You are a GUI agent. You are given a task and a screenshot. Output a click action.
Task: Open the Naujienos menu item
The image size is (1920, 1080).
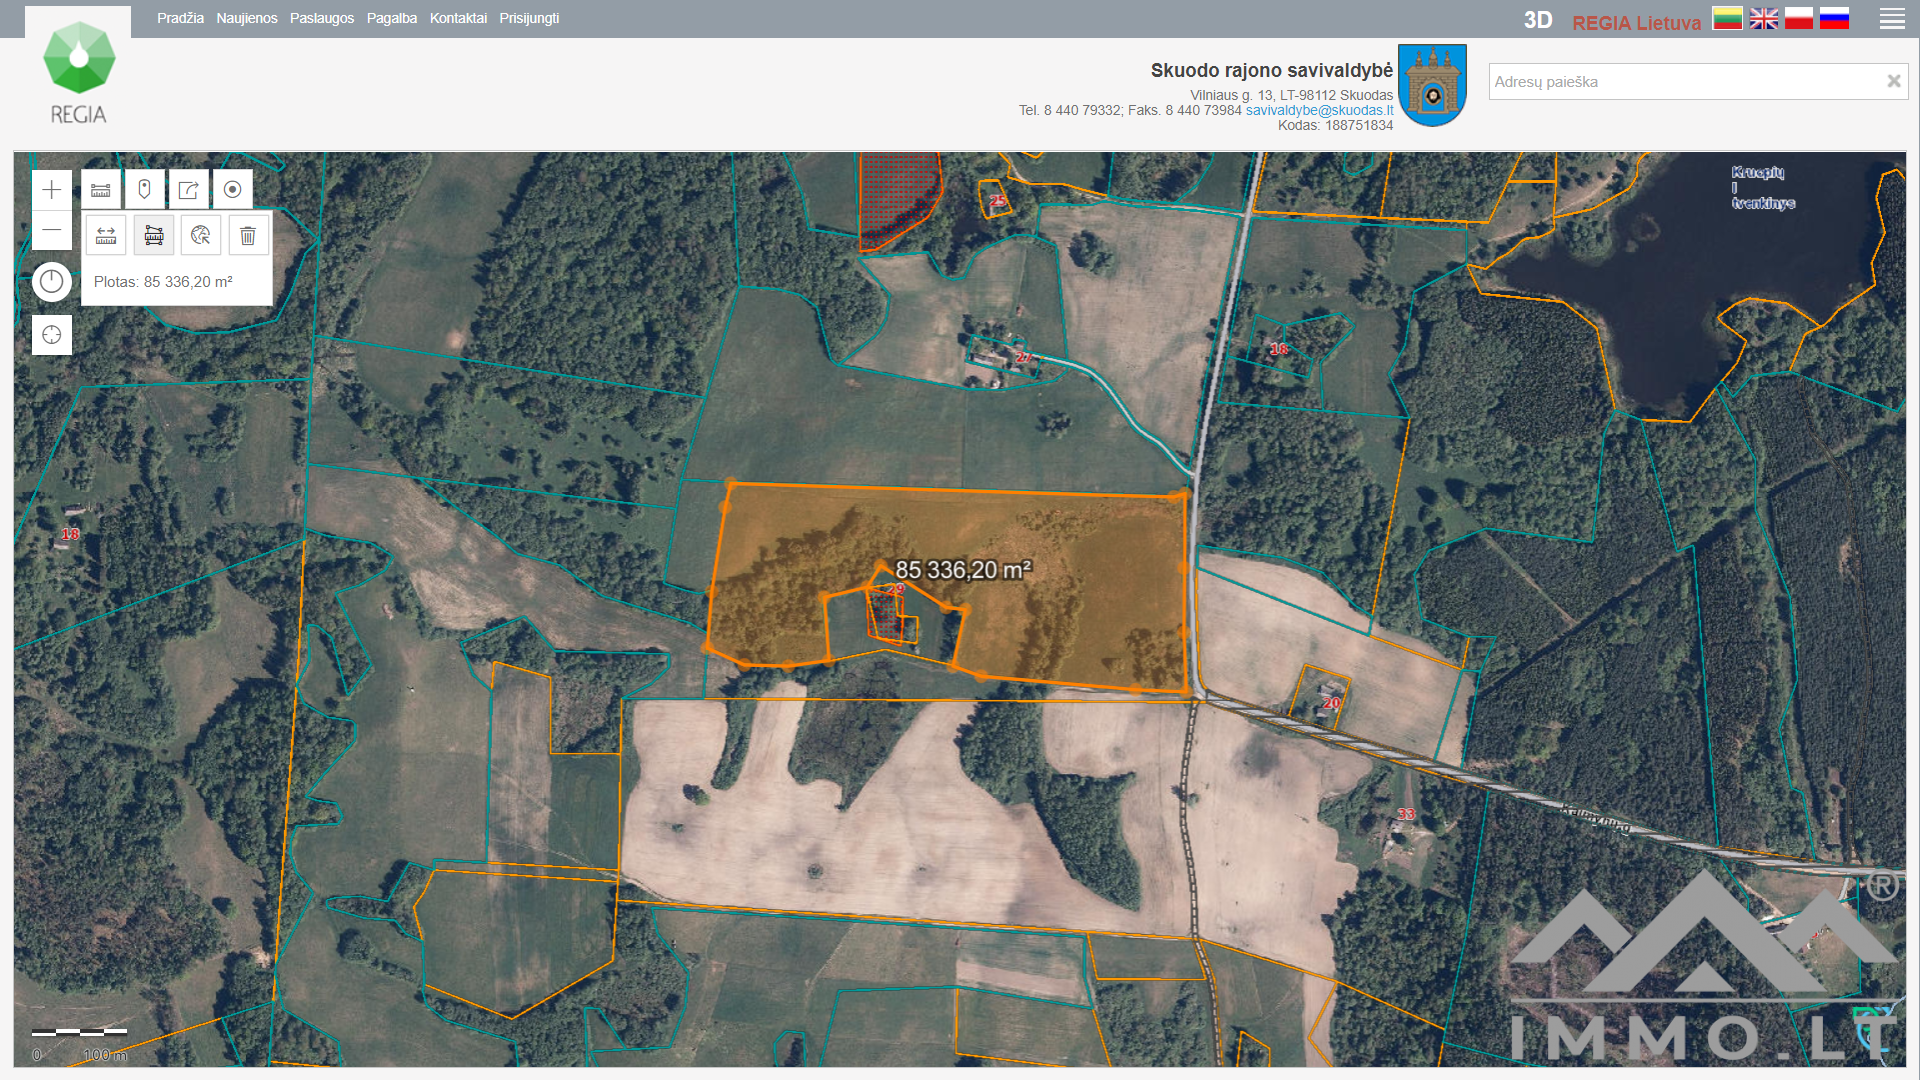coord(247,18)
